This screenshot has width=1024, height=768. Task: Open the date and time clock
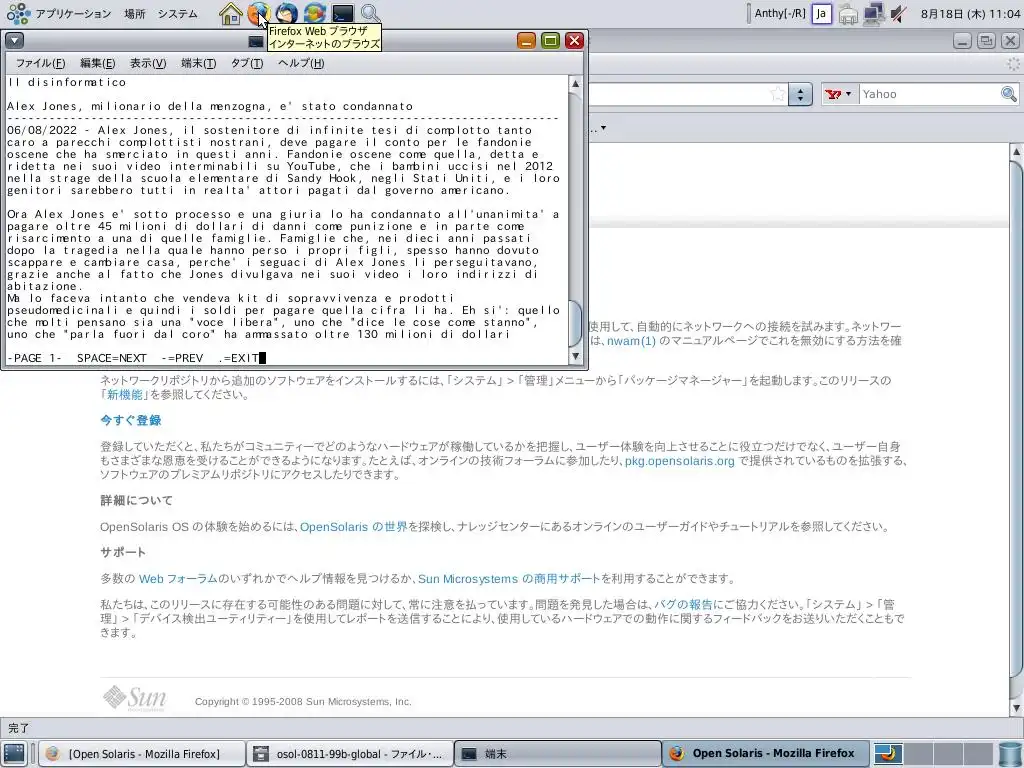[x=970, y=14]
